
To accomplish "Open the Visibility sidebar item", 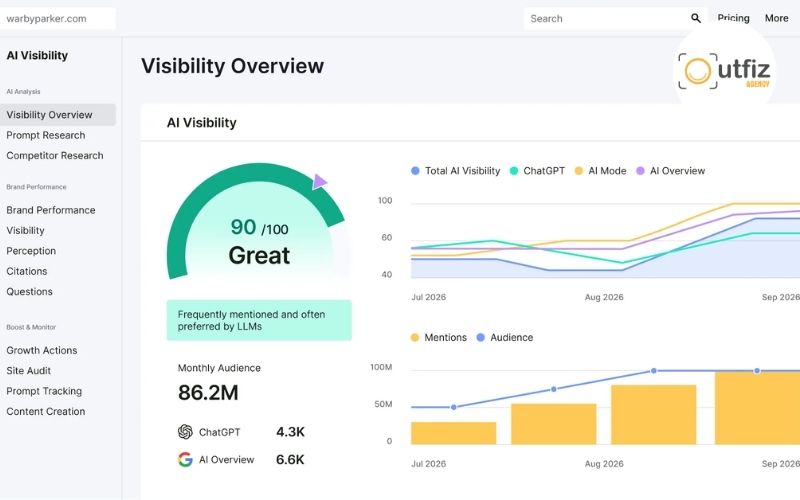I will [26, 231].
